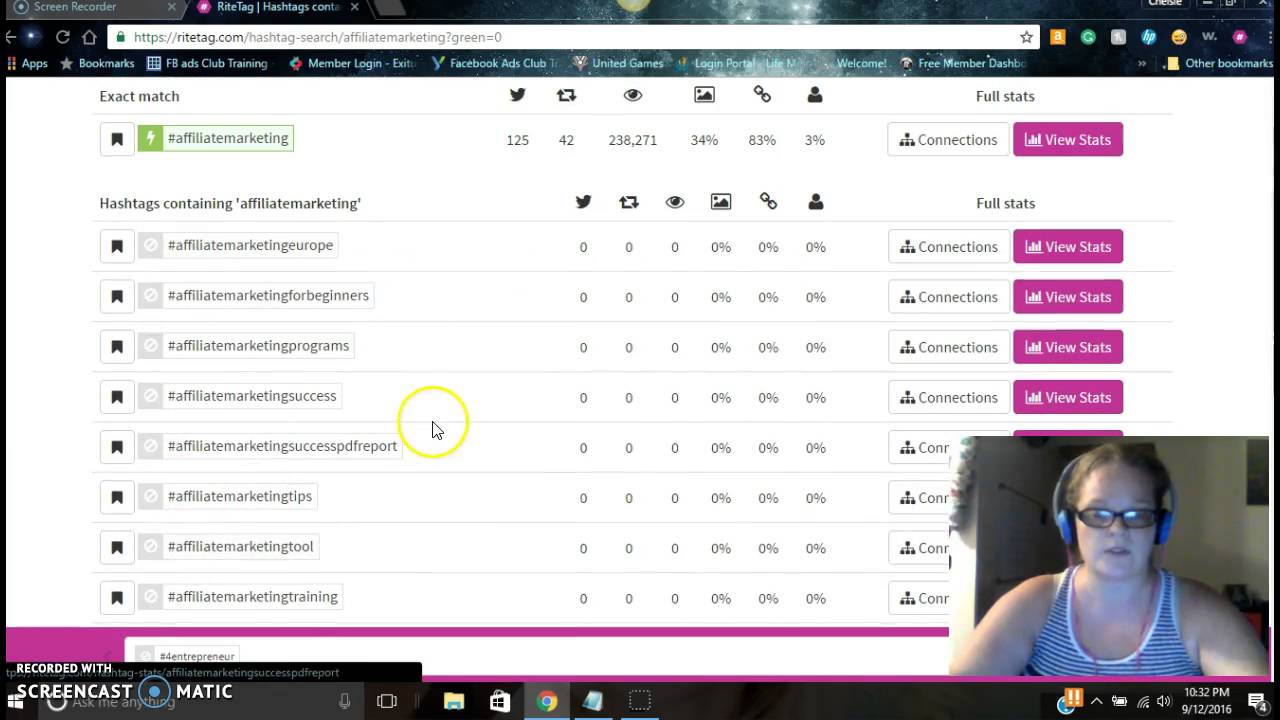Click eye icon in 'Hashtags containing' header

point(675,202)
